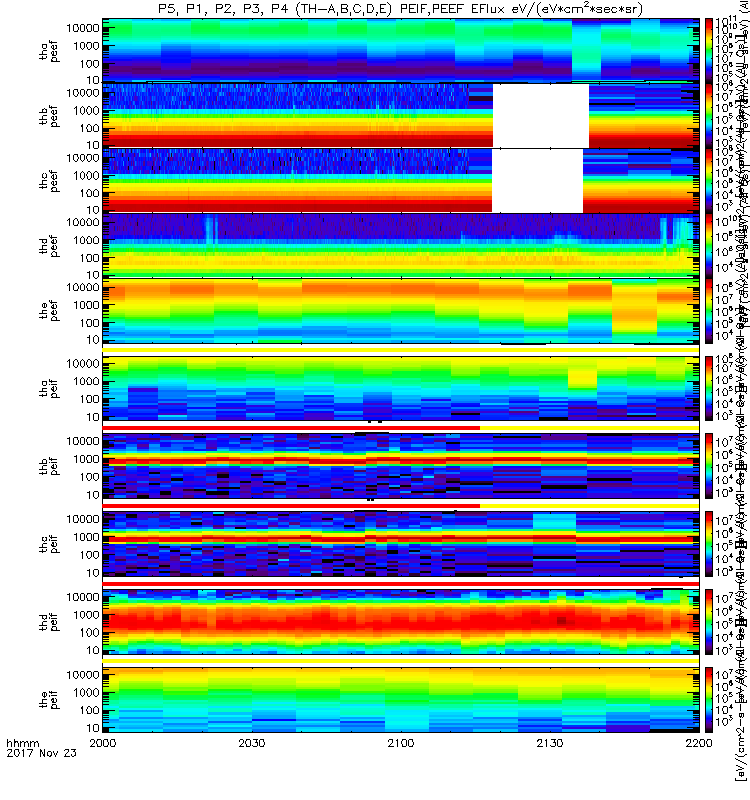Click the plot title text at top
The width and height of the screenshot is (750, 800).
coord(401,9)
